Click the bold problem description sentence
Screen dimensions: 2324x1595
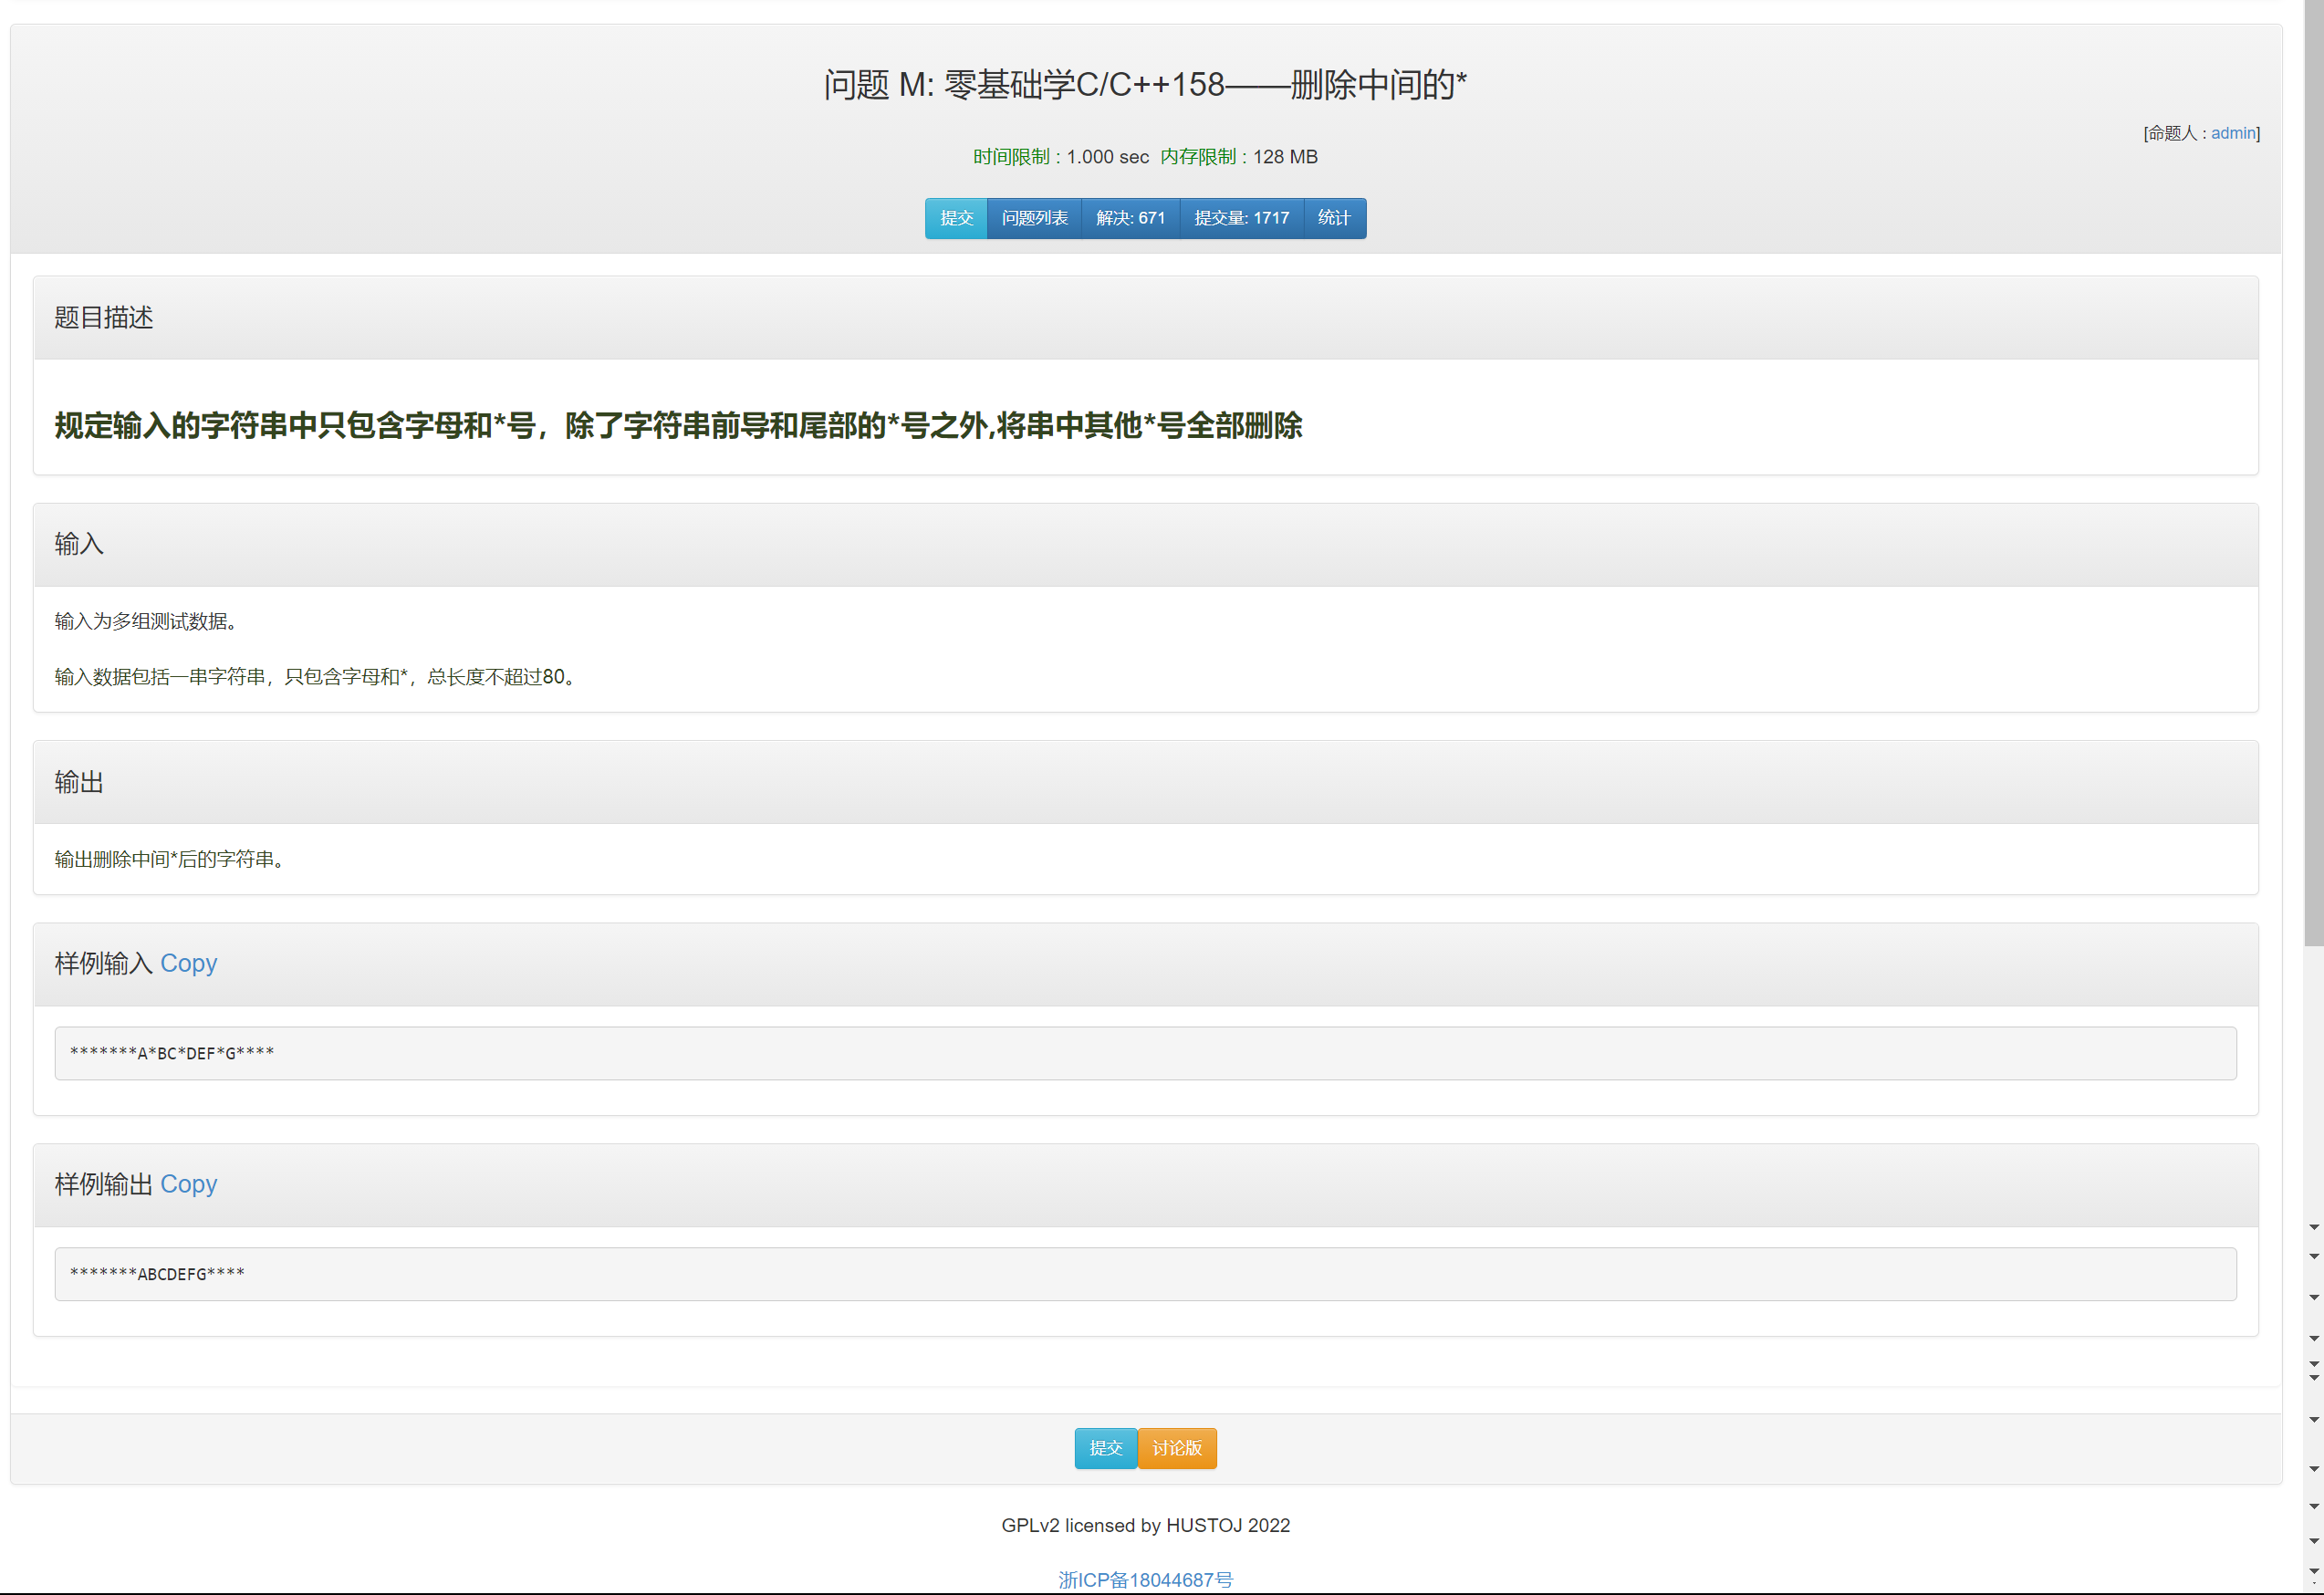point(677,426)
